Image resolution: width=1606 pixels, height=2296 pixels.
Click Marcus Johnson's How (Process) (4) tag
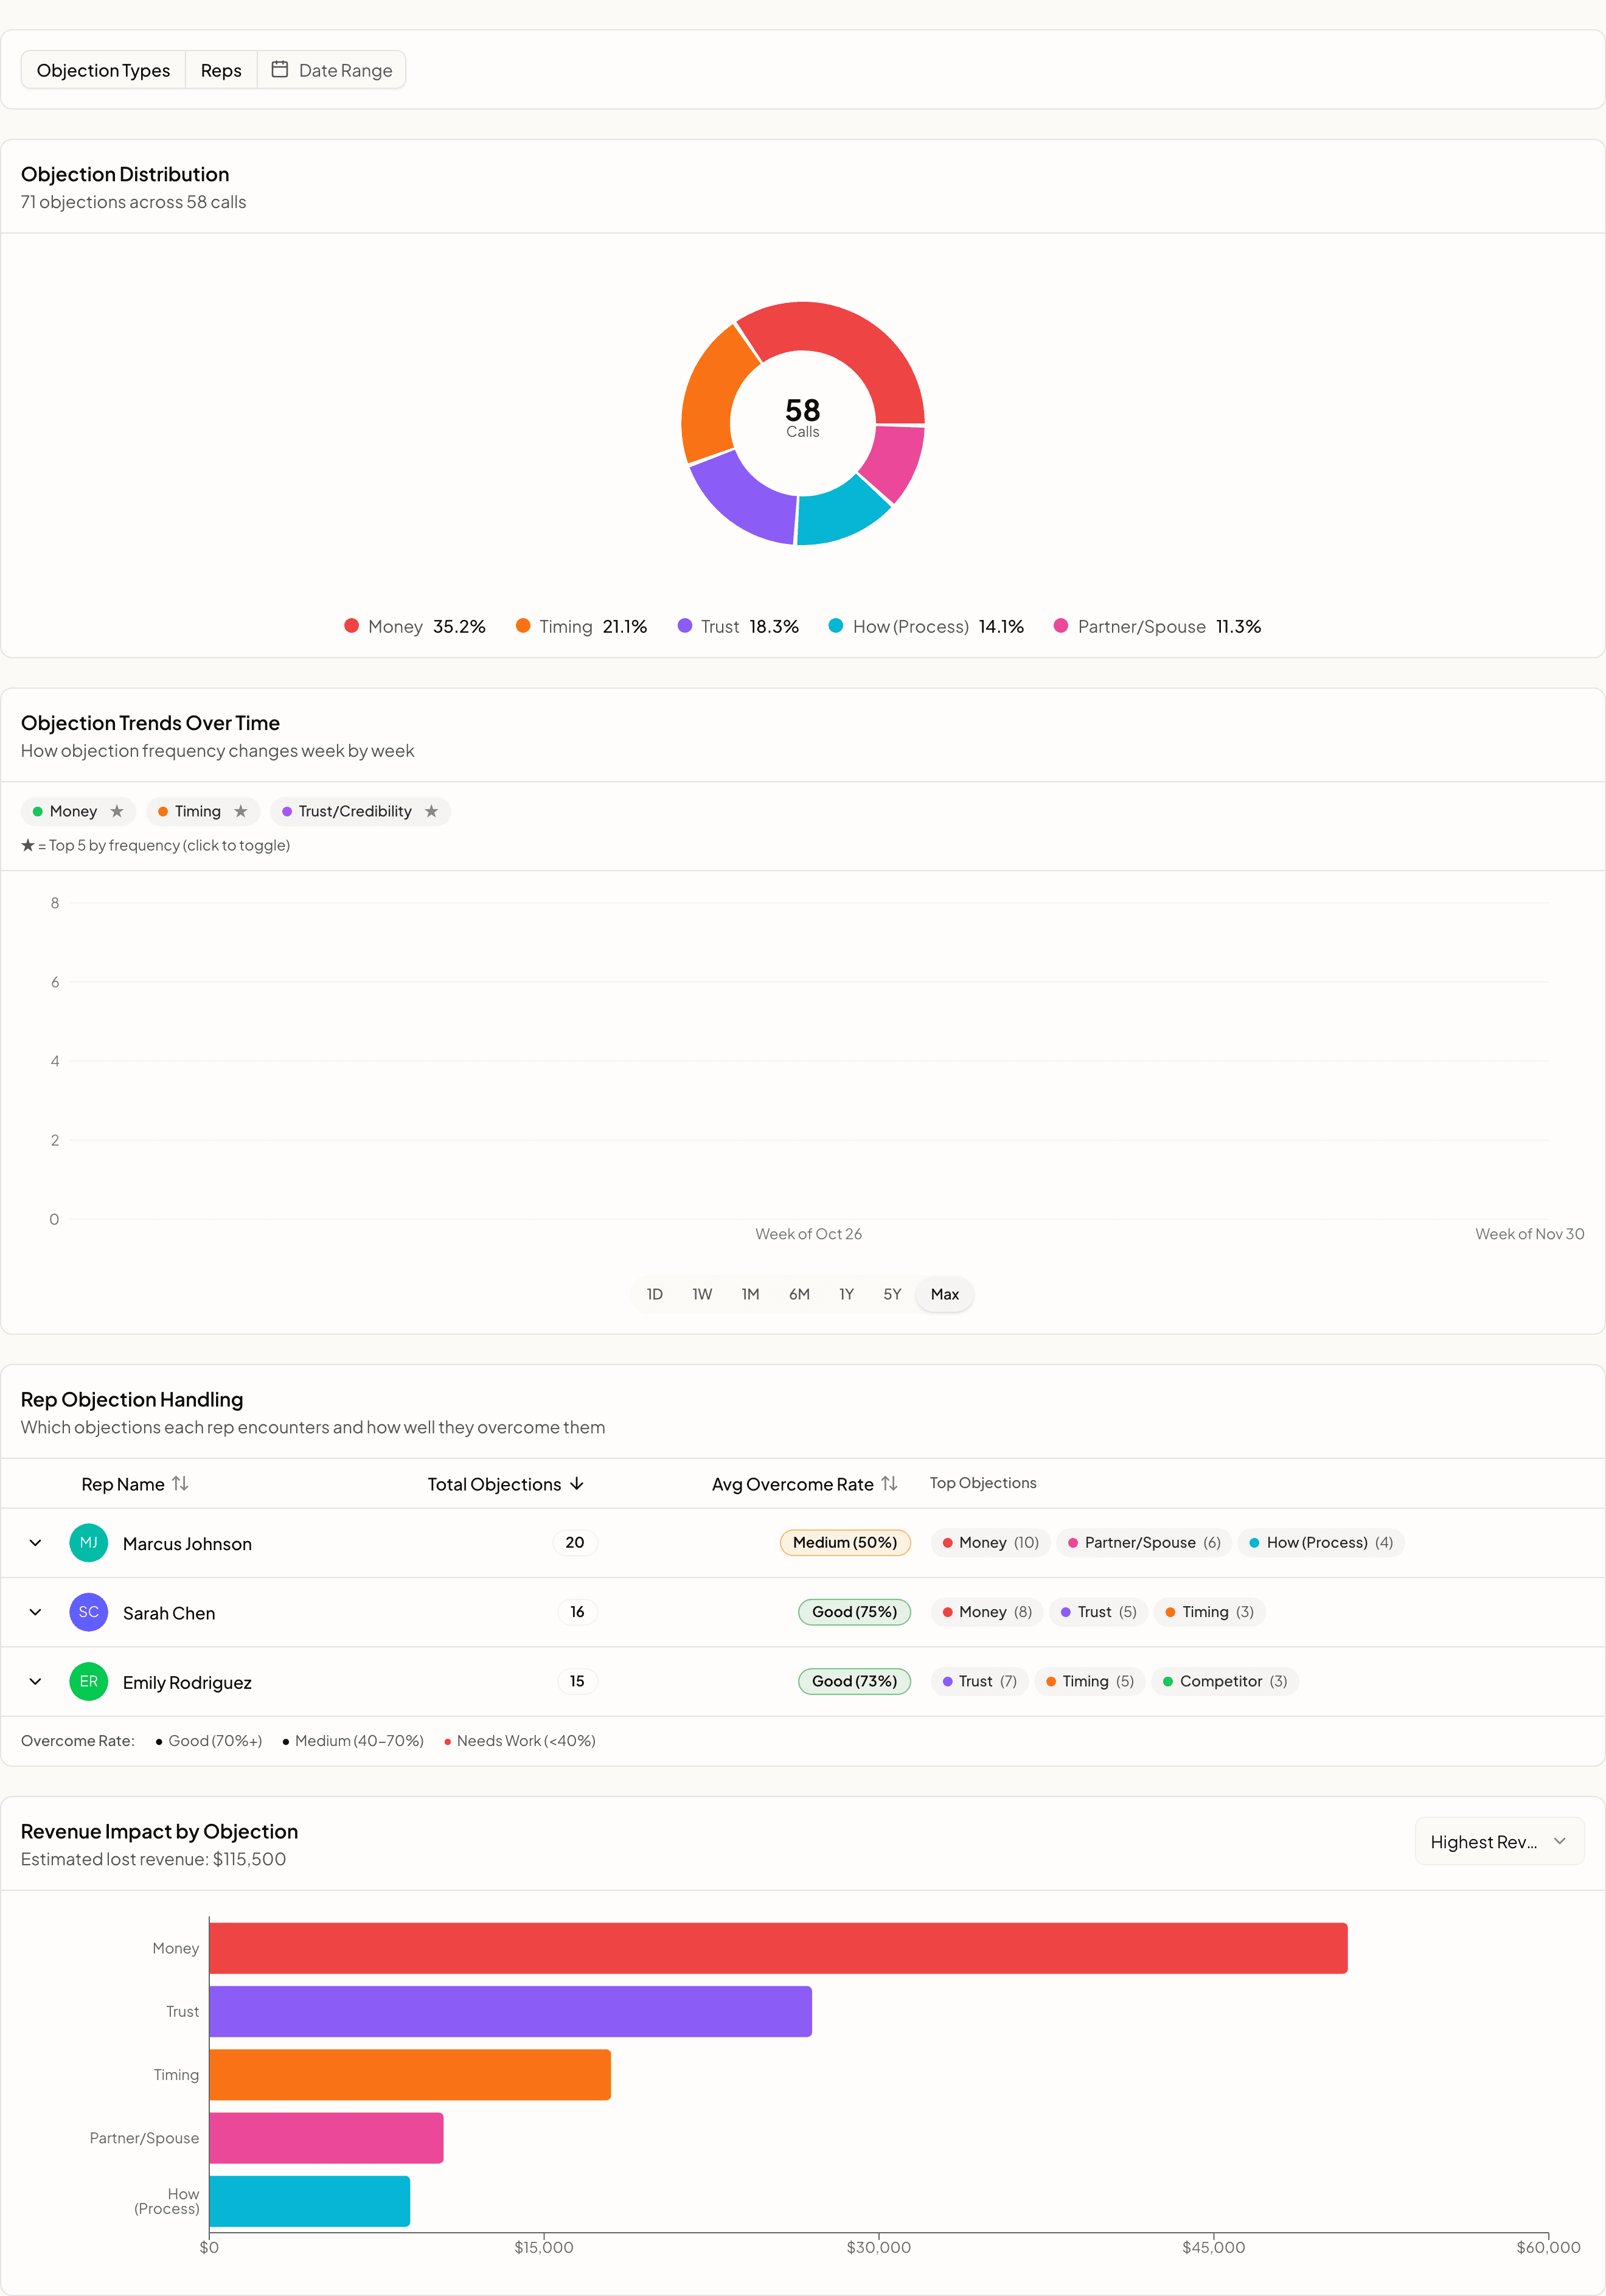1320,1542
